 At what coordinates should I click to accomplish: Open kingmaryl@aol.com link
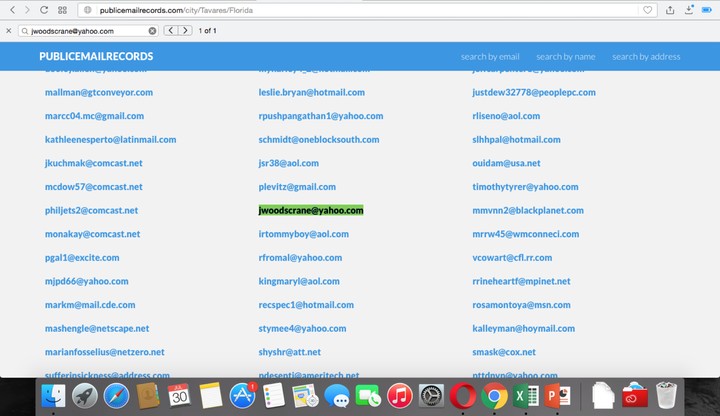pos(299,281)
